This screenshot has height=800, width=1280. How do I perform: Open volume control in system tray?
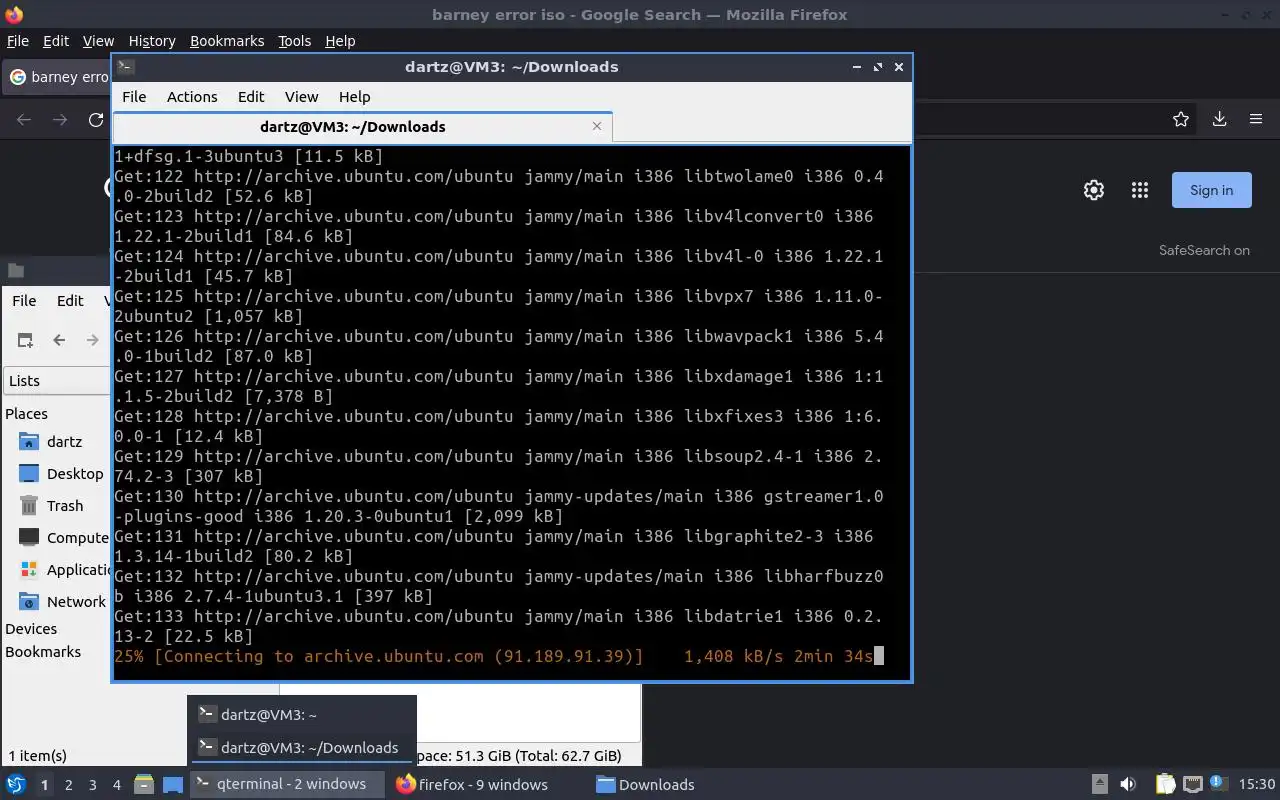coord(1128,784)
